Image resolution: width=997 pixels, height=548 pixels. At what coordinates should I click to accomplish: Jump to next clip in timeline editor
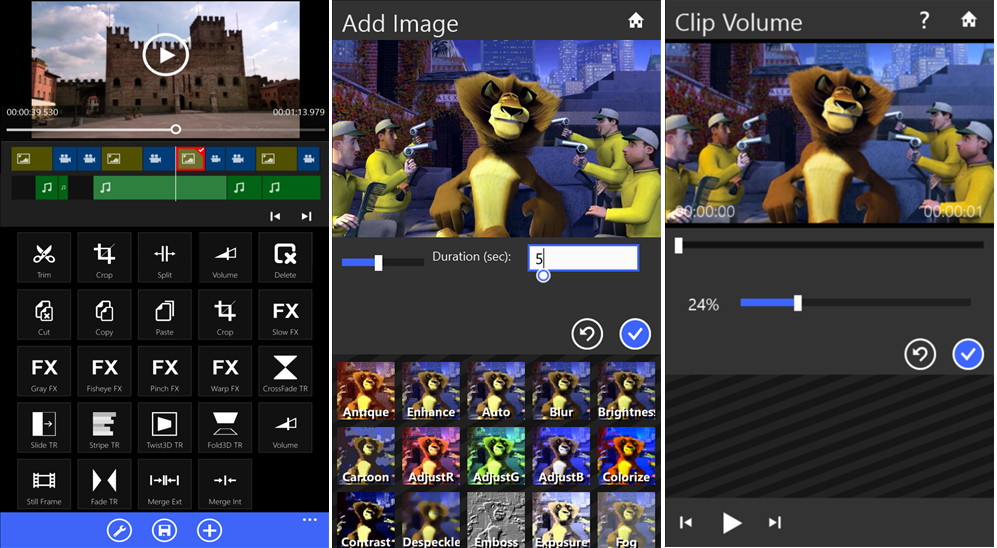[x=306, y=216]
